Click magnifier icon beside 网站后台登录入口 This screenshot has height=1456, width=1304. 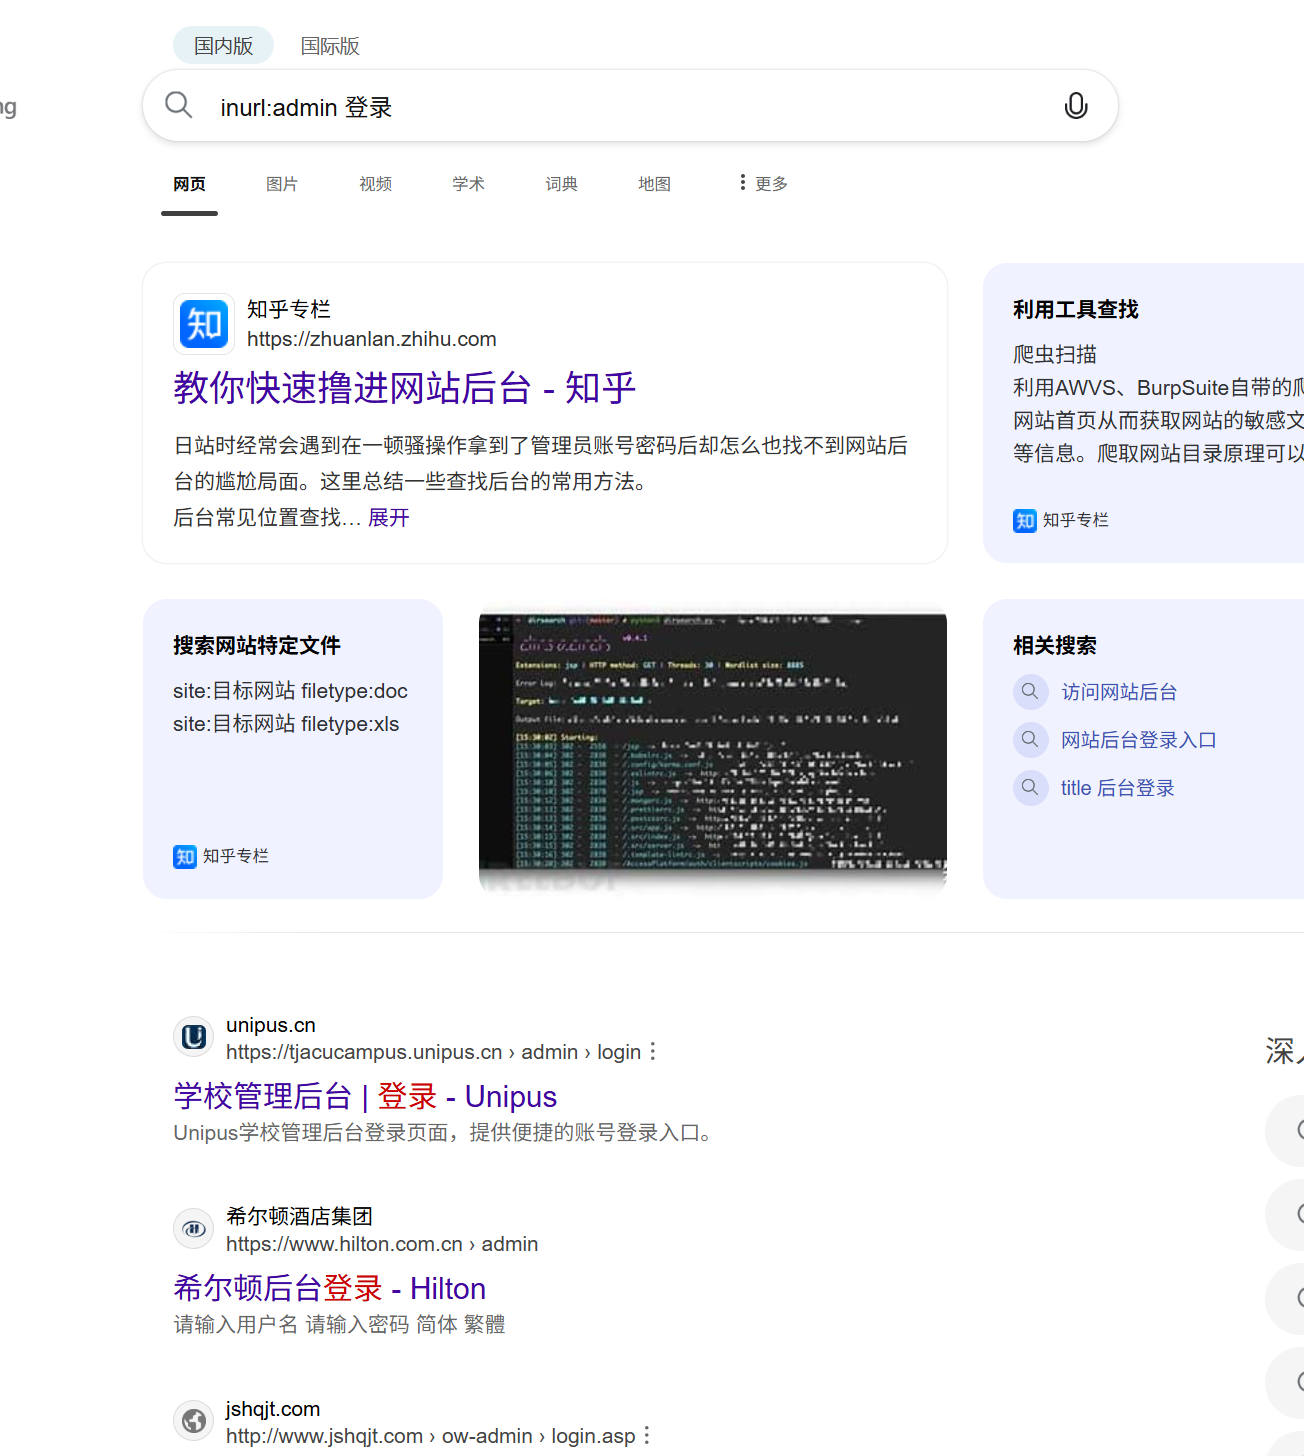pyautogui.click(x=1030, y=739)
